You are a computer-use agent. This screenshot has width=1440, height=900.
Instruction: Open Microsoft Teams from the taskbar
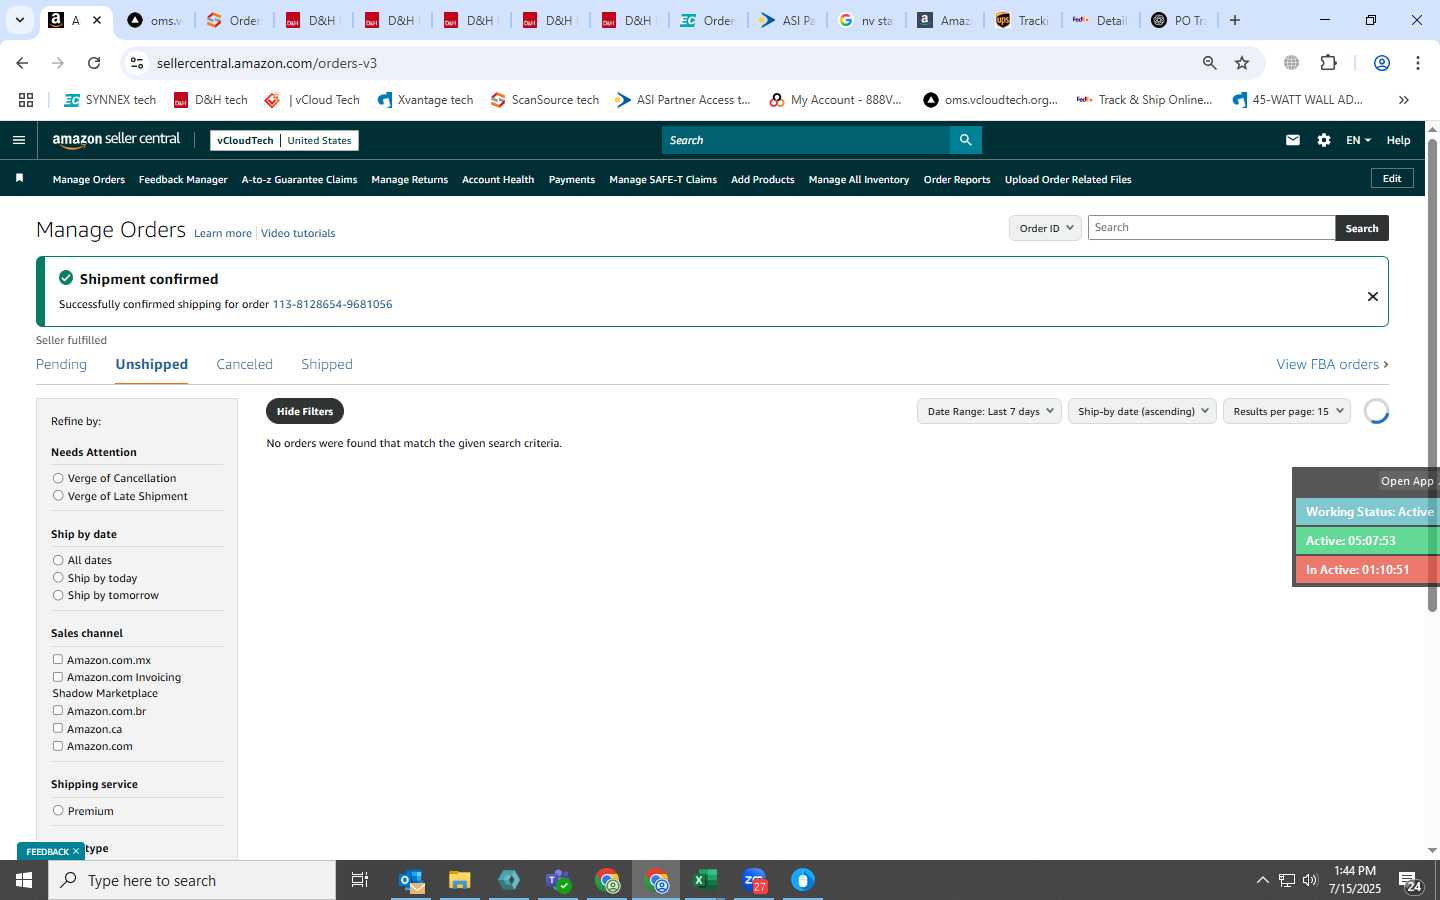click(557, 880)
